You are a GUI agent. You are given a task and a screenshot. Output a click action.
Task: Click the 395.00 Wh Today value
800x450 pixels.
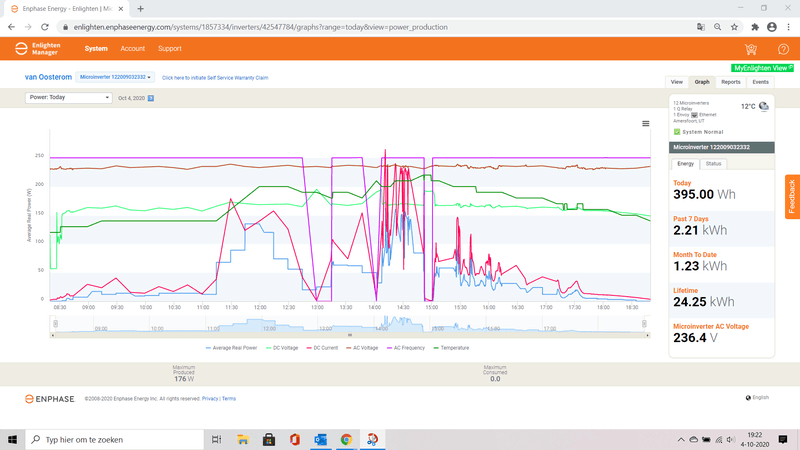[x=704, y=194]
